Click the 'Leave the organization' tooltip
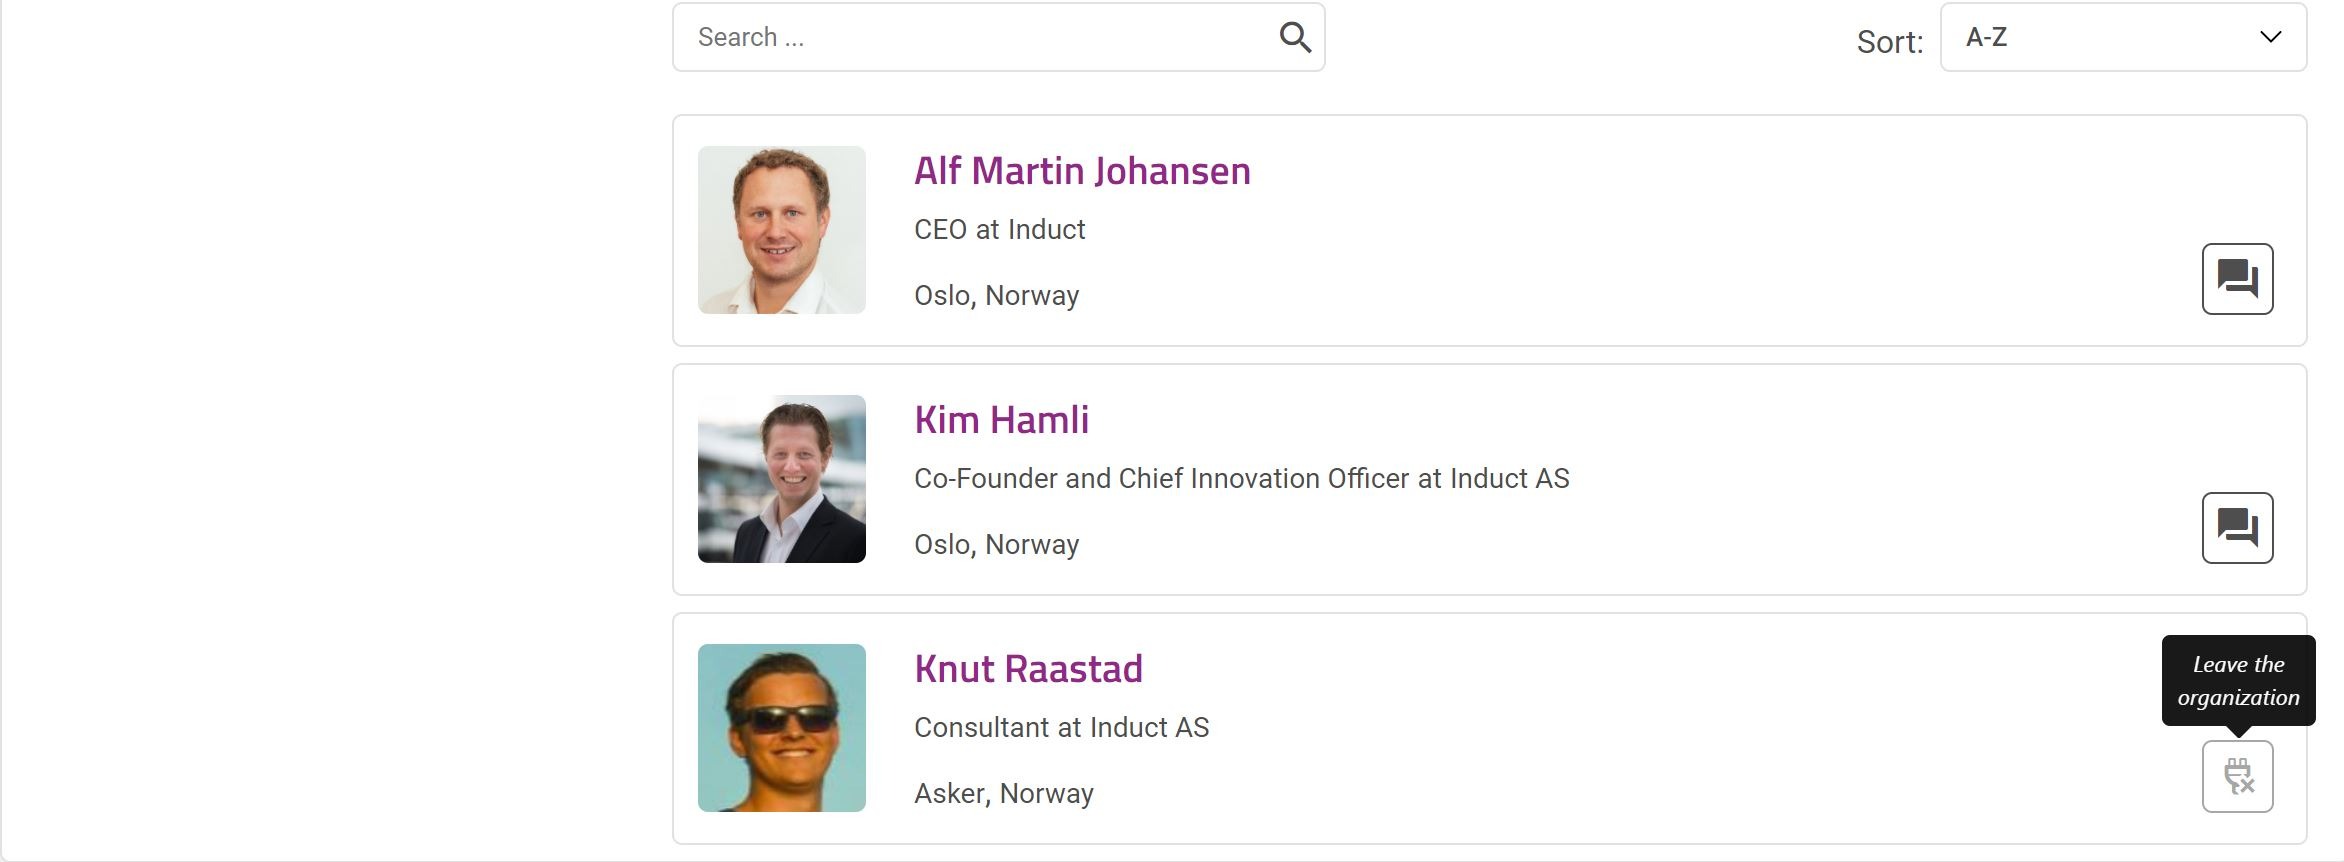Image resolution: width=2344 pixels, height=862 pixels. click(x=2238, y=681)
